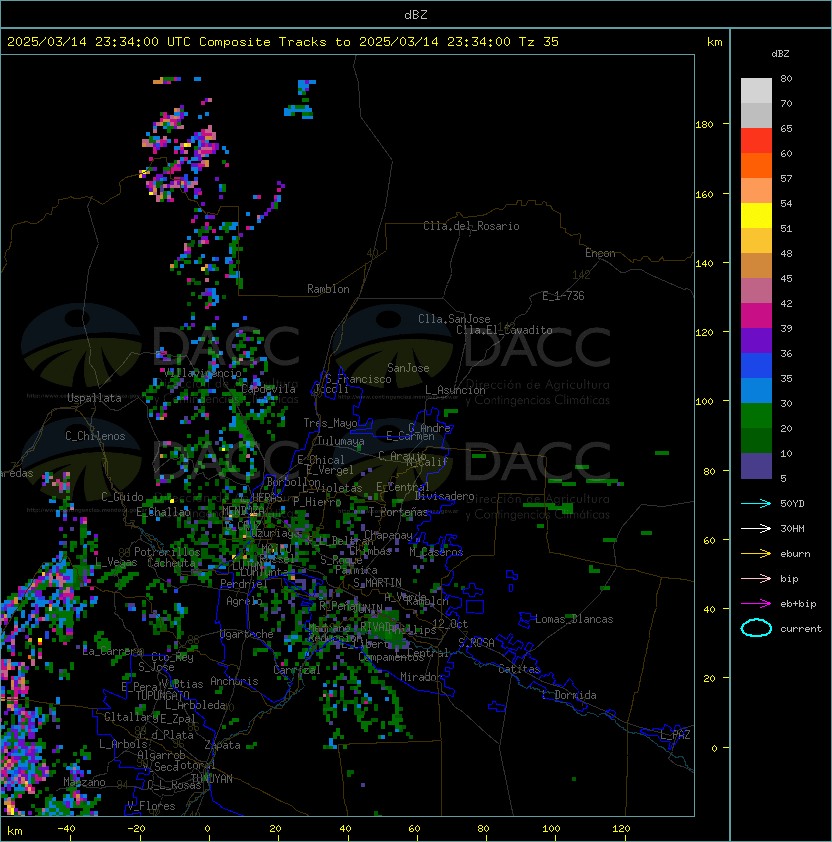Viewport: 832px width, 842px height.
Task: Click the slate purple 10 dBZ swatch
Action: pos(756,466)
